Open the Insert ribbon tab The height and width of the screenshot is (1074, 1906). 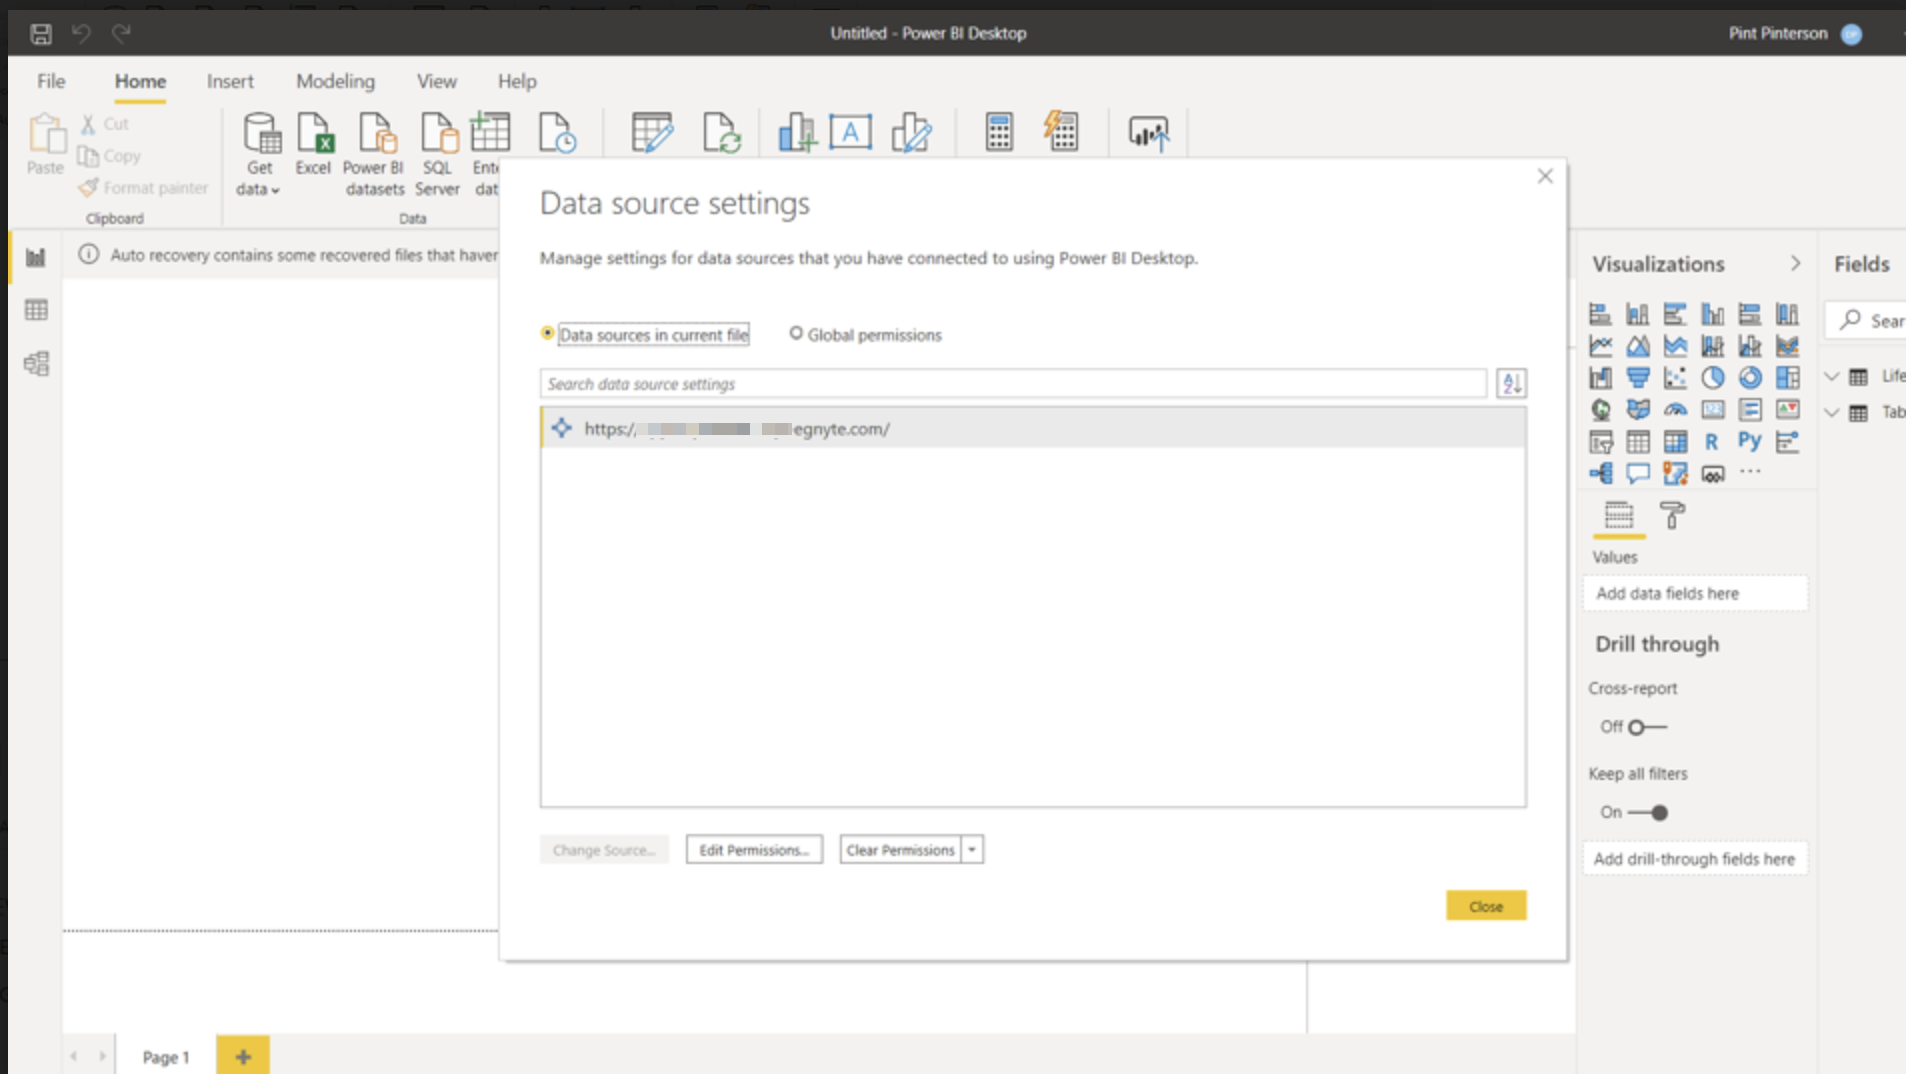230,81
